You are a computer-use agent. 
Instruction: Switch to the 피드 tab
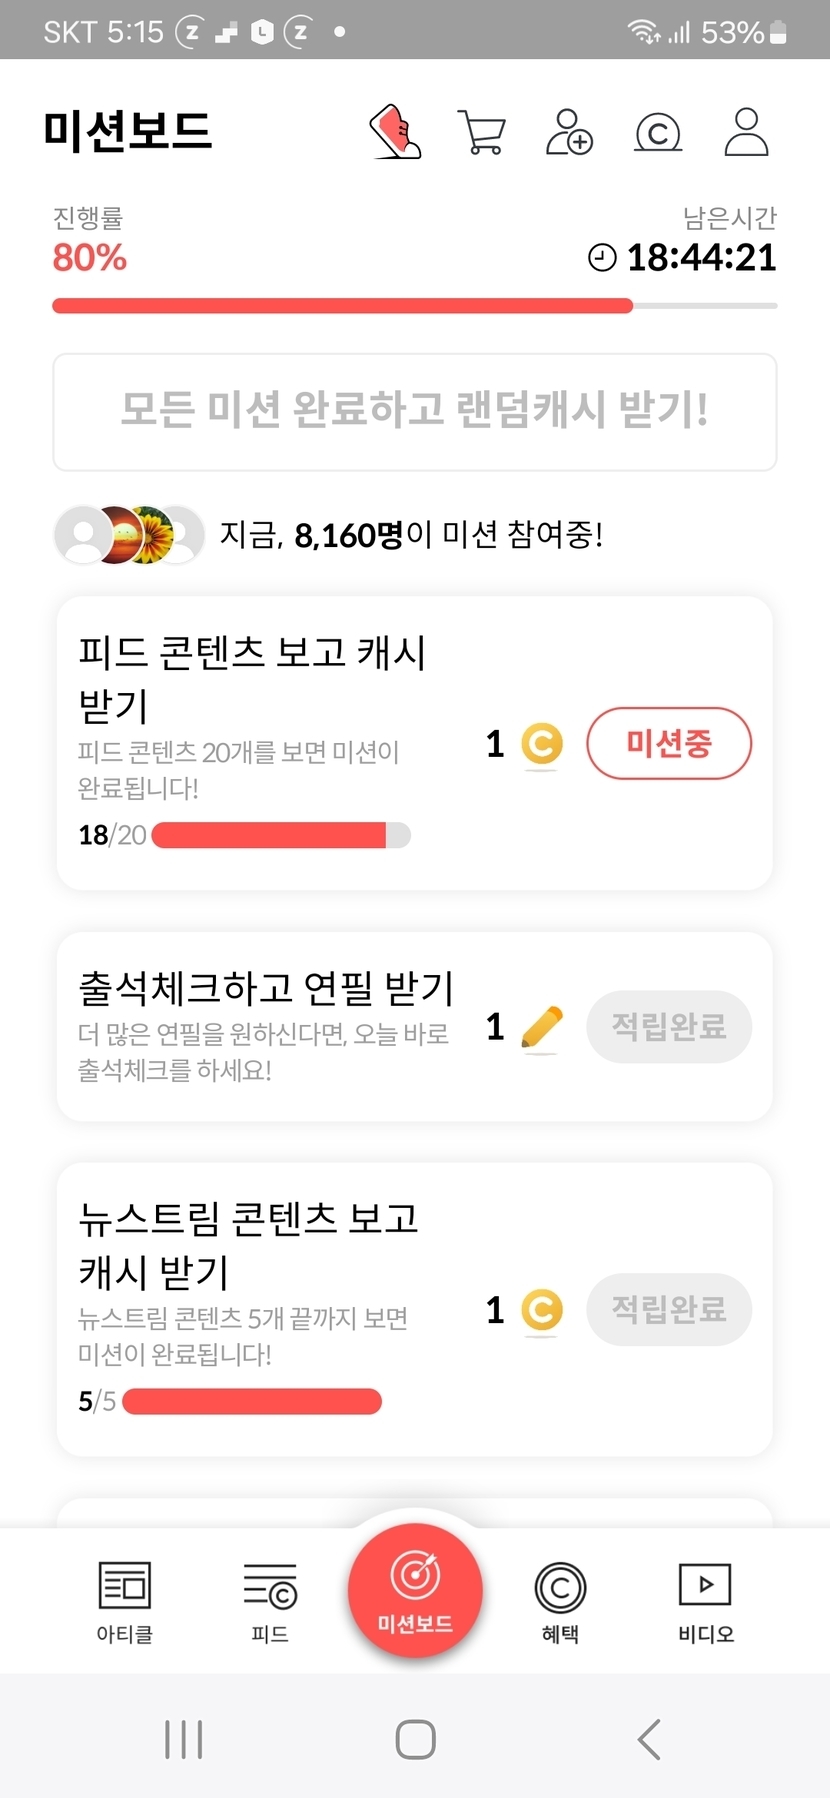270,1600
